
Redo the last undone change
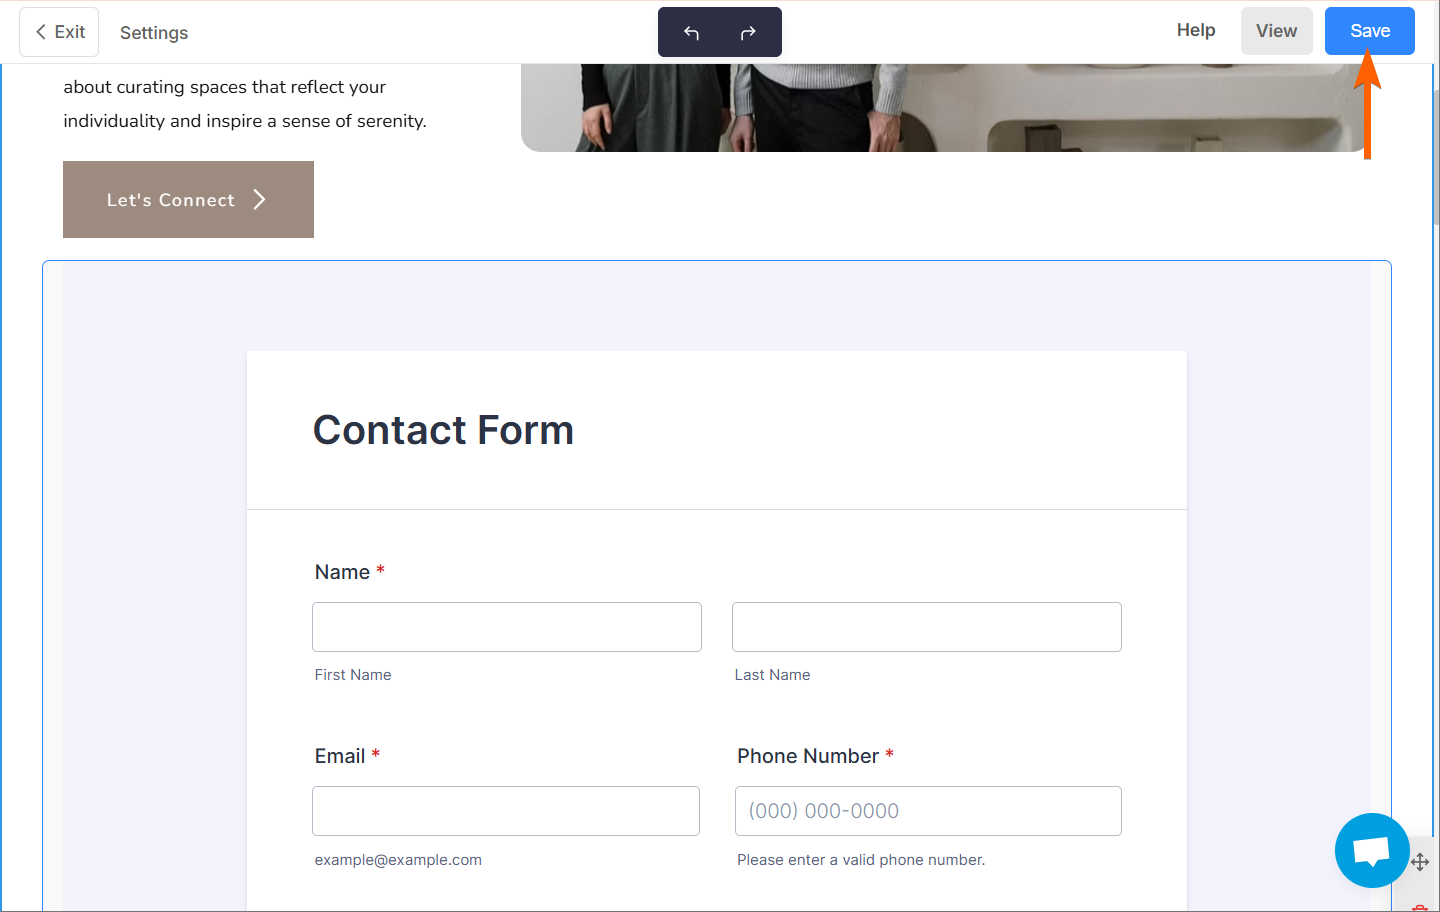click(748, 33)
